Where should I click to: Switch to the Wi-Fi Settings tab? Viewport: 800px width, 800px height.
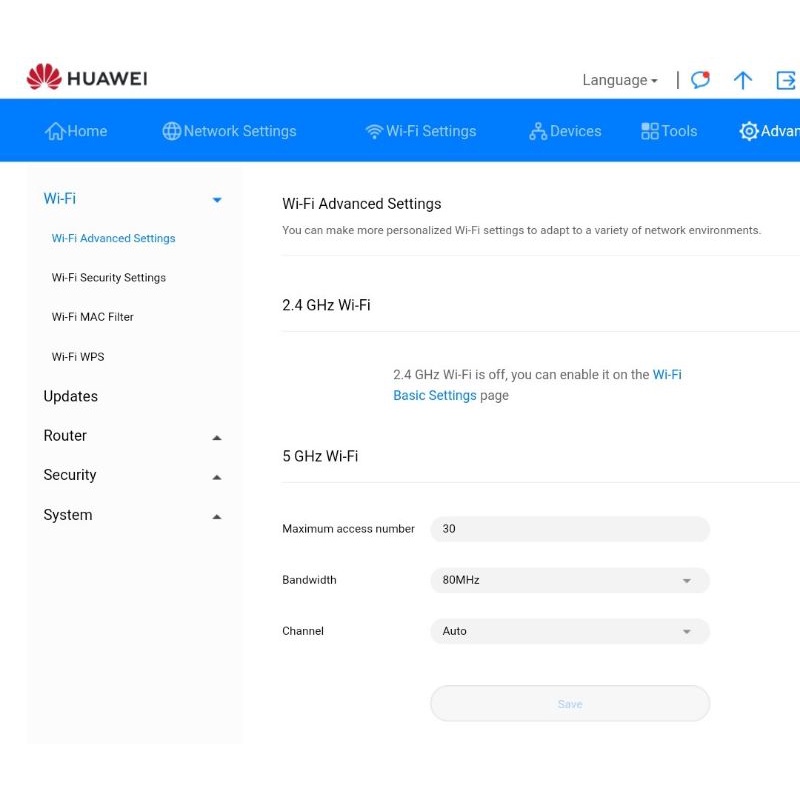point(420,131)
